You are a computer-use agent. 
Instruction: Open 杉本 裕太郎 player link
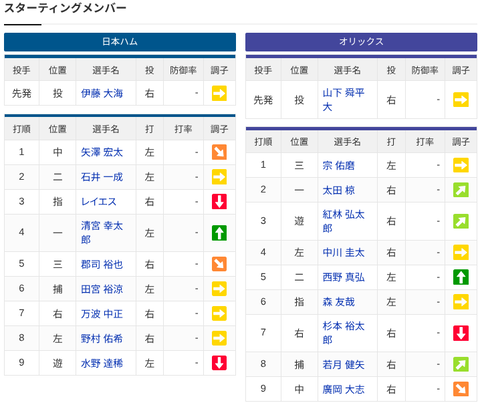point(344,333)
